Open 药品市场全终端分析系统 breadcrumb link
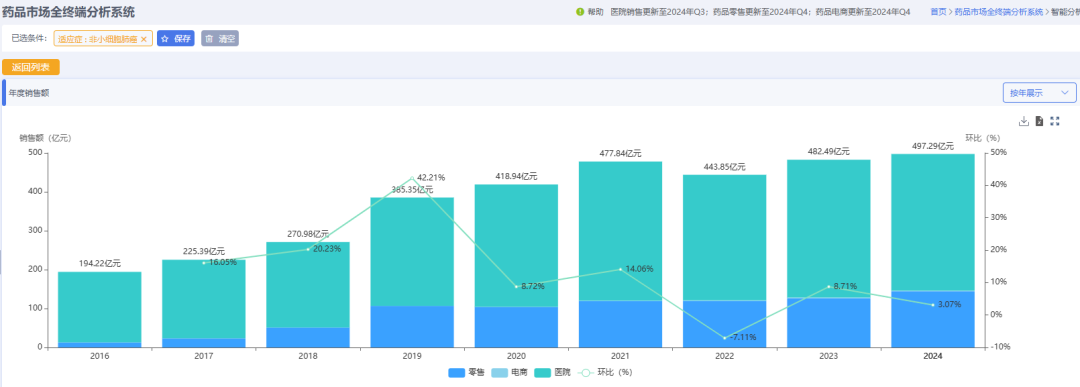 999,12
